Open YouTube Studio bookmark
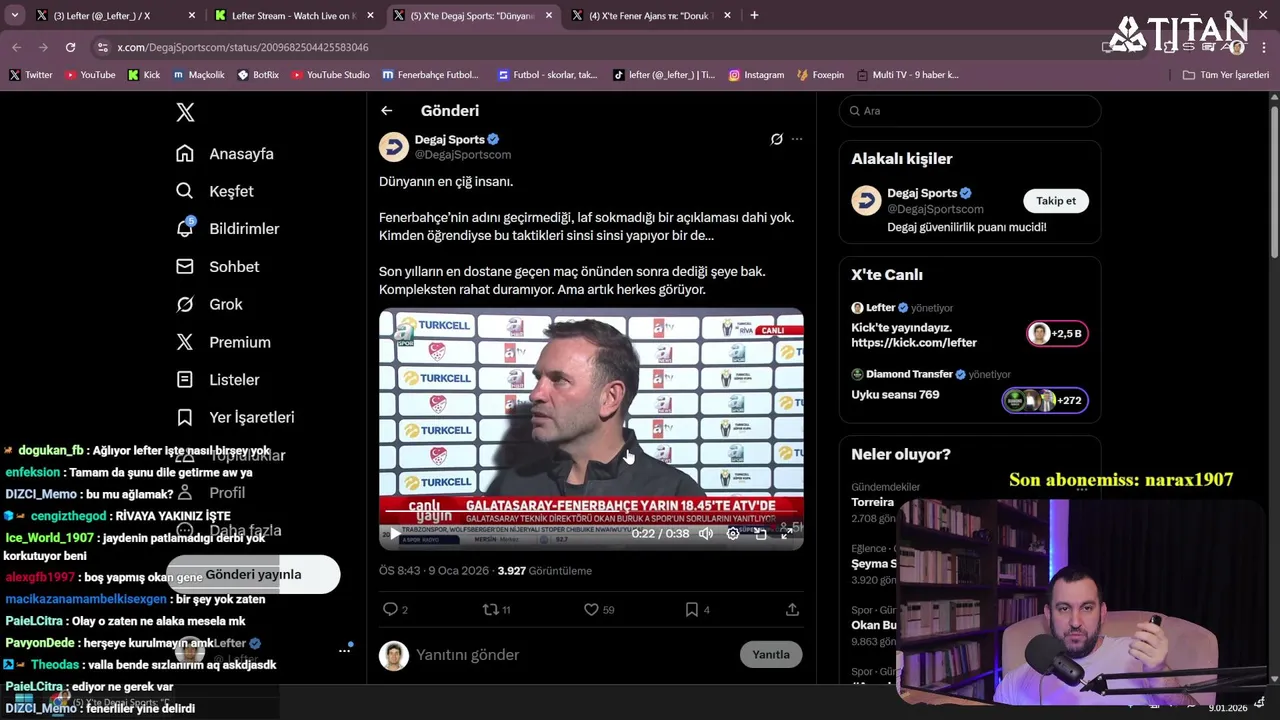The width and height of the screenshot is (1280, 720). click(x=331, y=75)
